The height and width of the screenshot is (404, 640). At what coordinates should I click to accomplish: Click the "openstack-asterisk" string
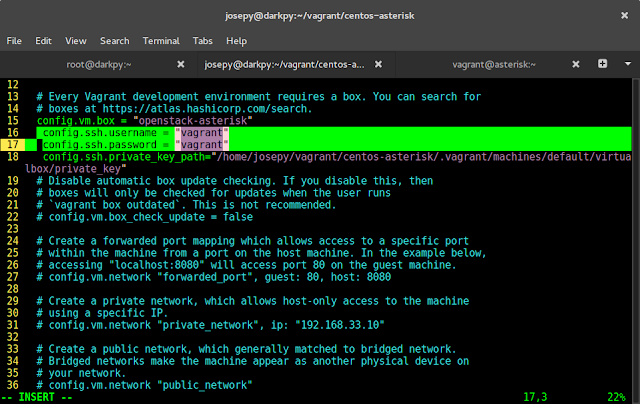click(193, 121)
